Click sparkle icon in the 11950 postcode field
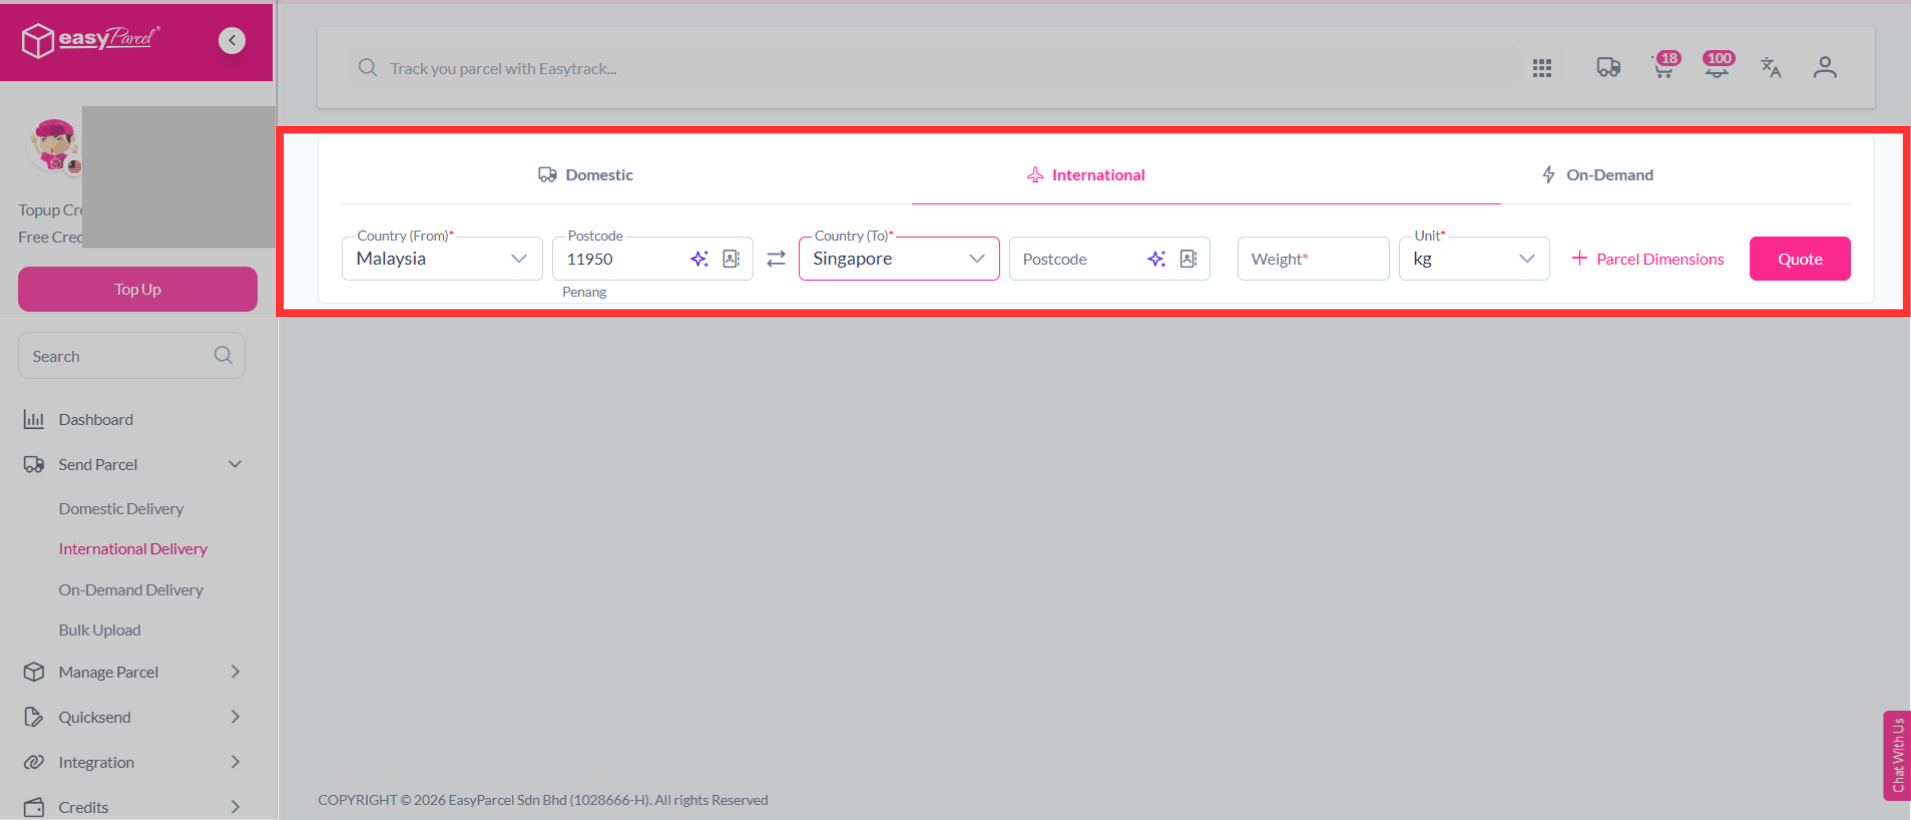Viewport: 1911px width, 820px height. pyautogui.click(x=699, y=259)
